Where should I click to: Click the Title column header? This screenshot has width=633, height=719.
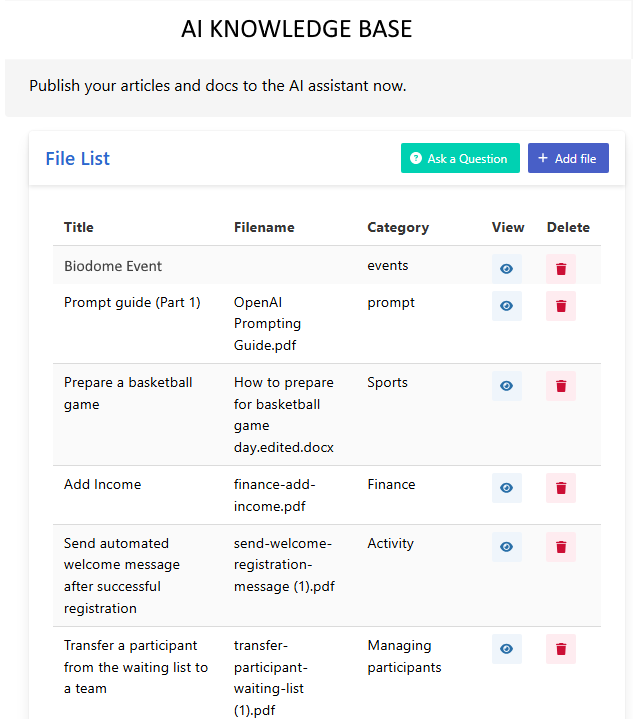[x=78, y=227]
